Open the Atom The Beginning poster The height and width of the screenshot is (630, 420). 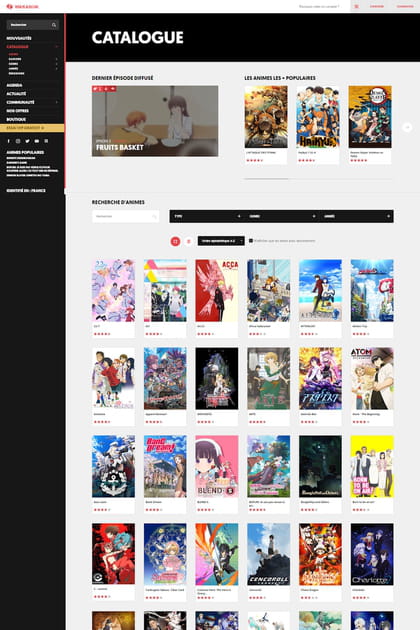(x=372, y=378)
